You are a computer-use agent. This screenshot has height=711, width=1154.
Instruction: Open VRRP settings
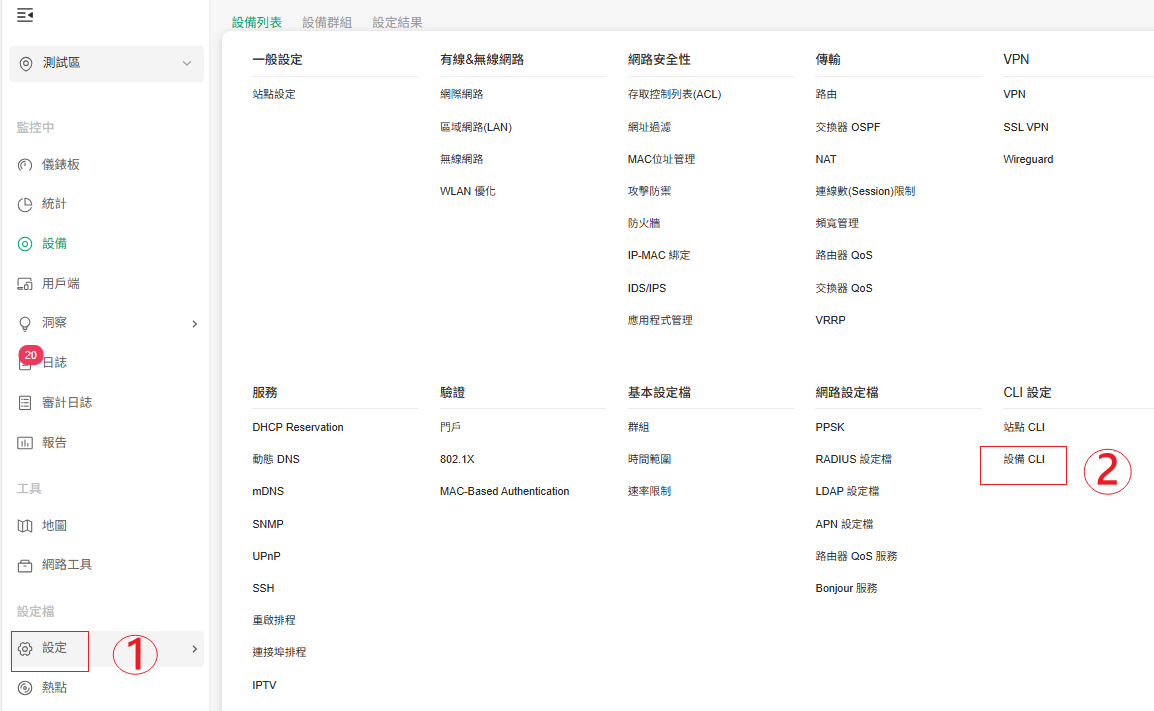pyautogui.click(x=830, y=320)
